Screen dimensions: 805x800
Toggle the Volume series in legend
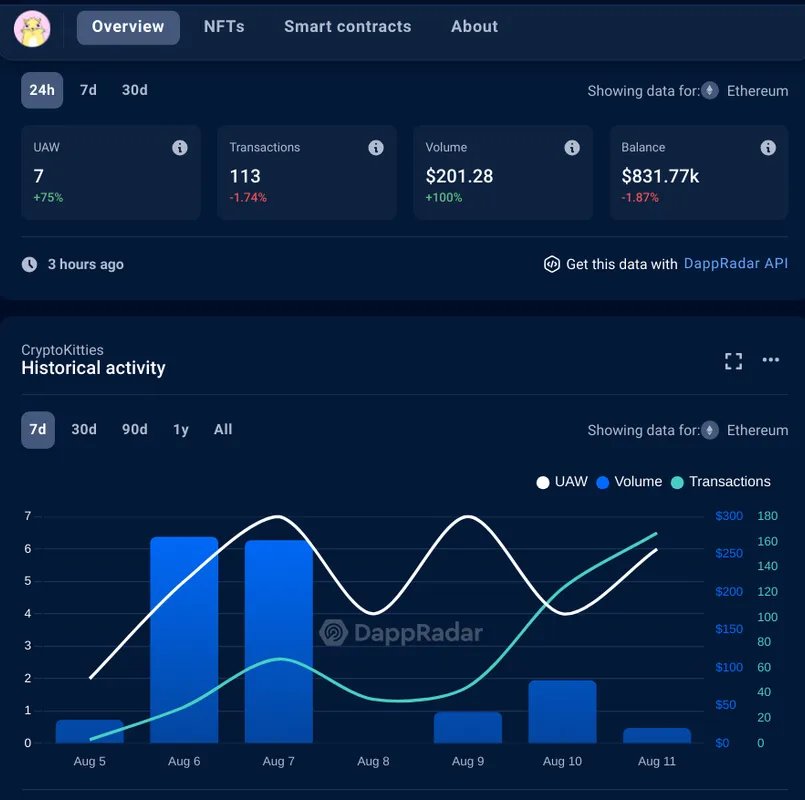[629, 482]
